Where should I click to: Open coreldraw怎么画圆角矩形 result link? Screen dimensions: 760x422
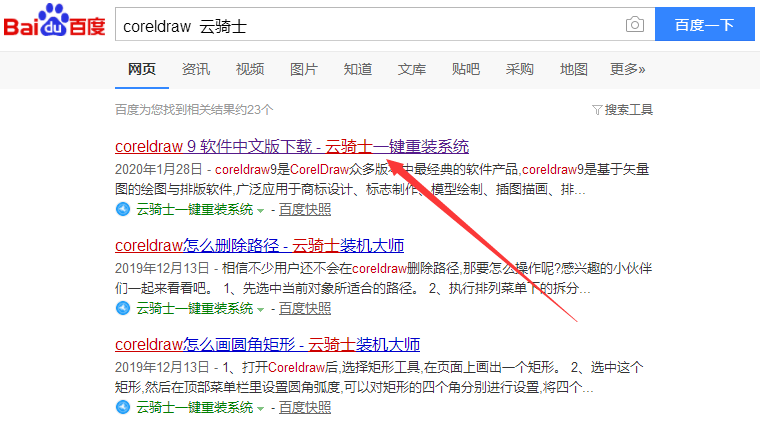(267, 344)
